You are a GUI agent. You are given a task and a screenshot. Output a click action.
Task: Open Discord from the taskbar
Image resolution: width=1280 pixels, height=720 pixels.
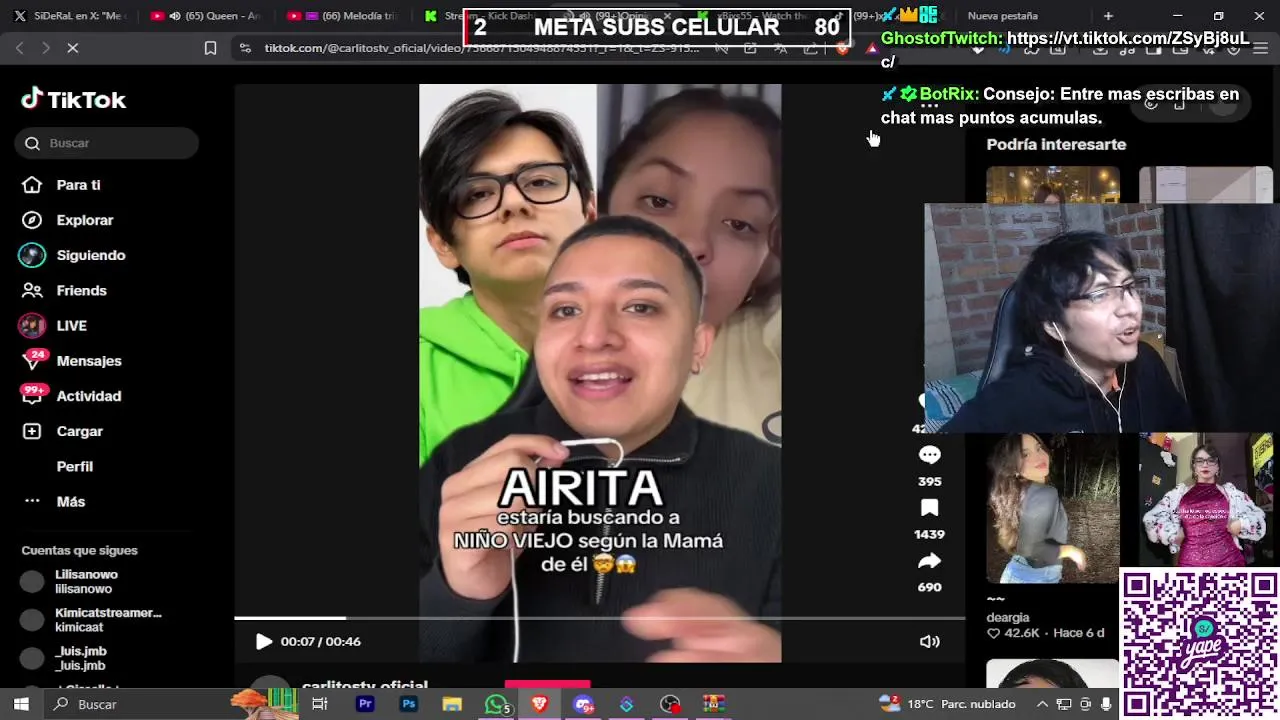point(583,704)
